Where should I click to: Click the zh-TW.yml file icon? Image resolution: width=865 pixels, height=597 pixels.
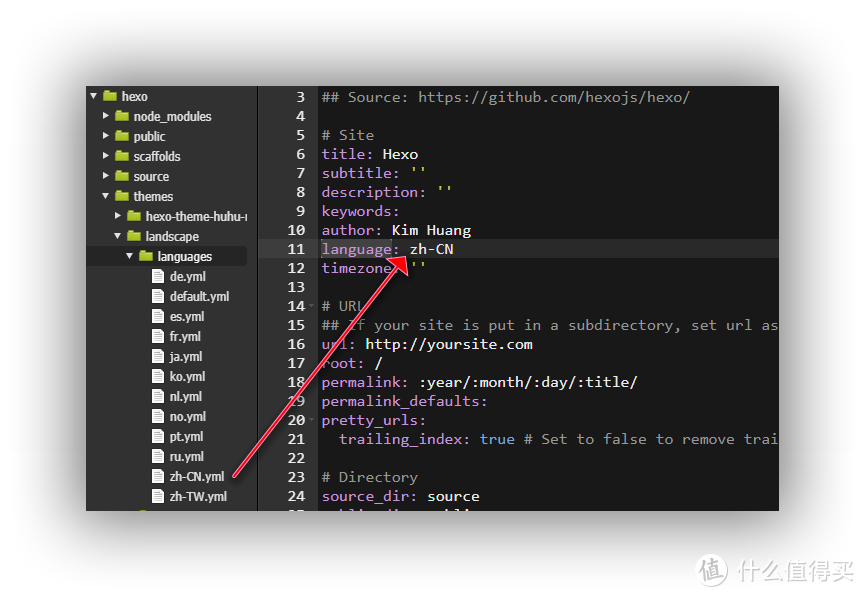[x=158, y=496]
